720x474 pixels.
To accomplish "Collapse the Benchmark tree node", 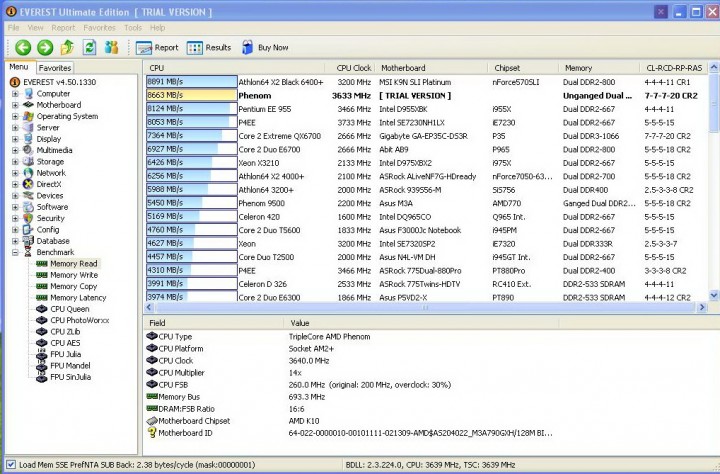I will pos(15,252).
